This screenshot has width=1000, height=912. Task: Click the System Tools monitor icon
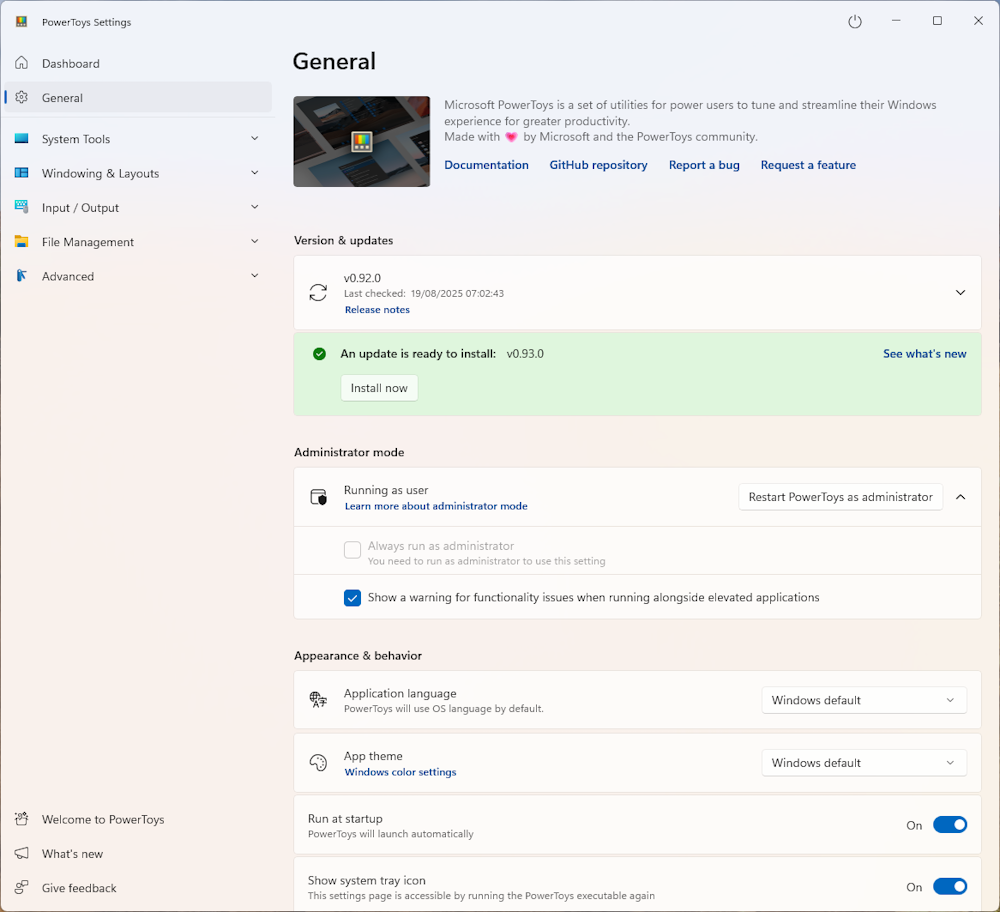coord(22,138)
